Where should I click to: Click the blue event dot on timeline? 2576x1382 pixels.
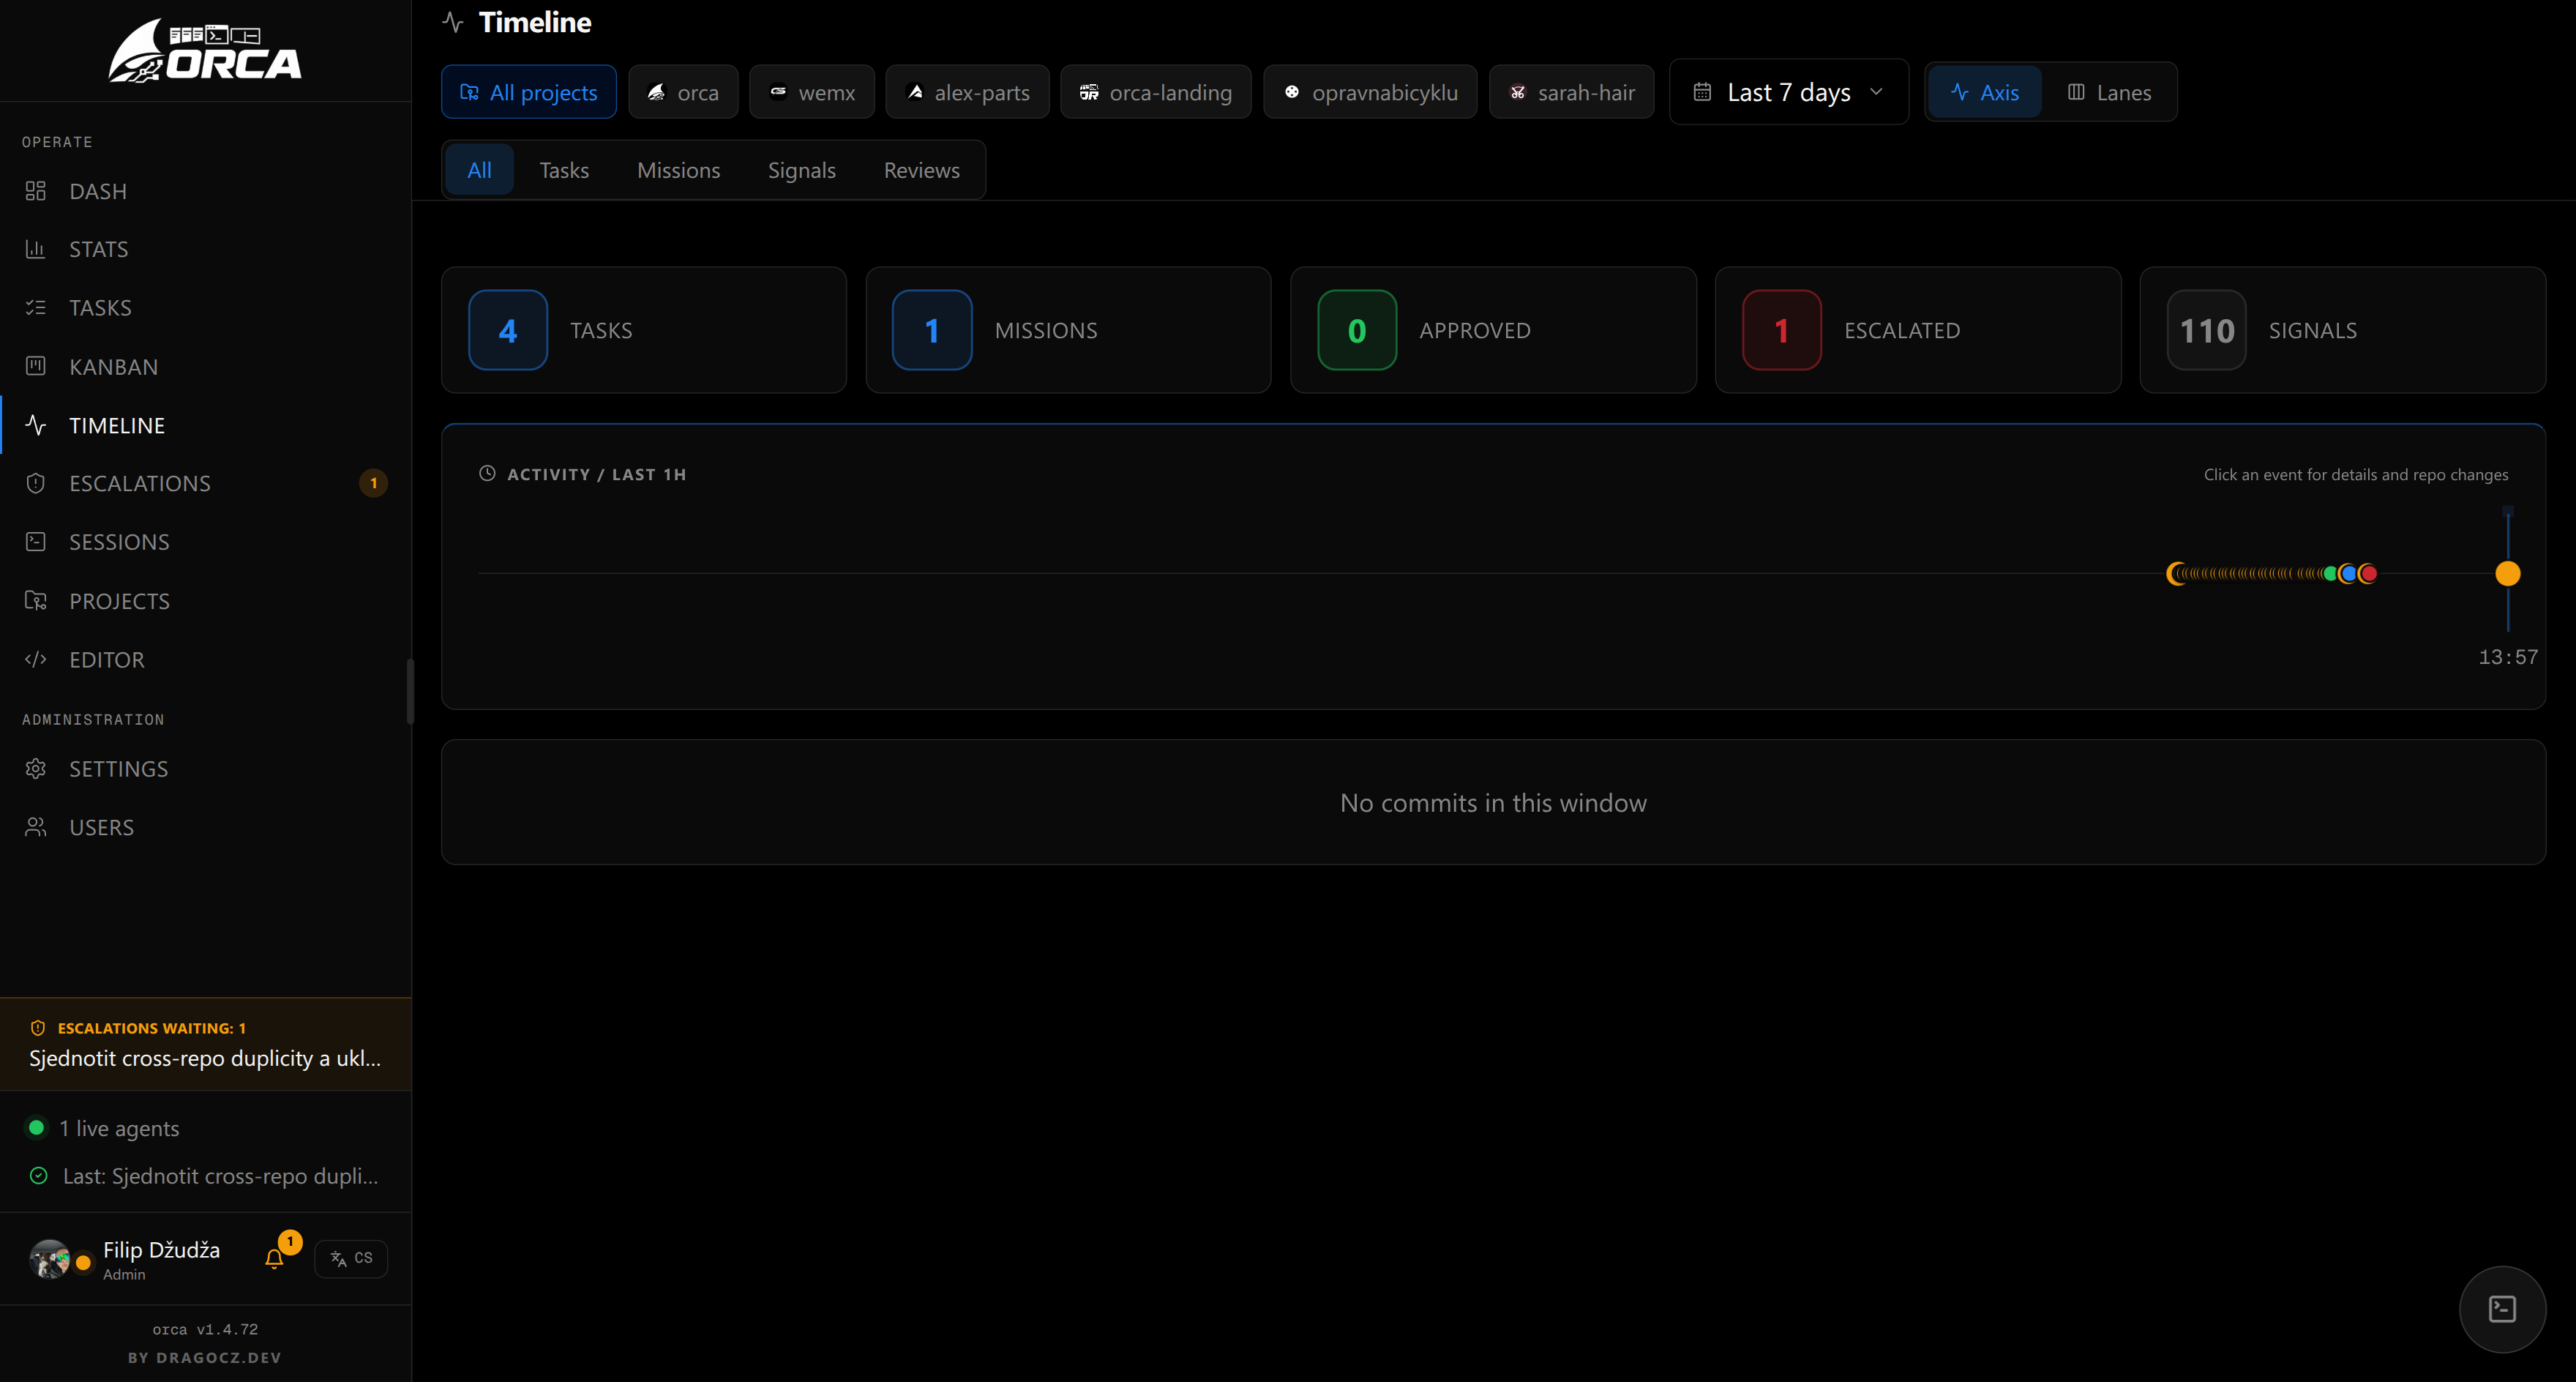pyautogui.click(x=2348, y=574)
